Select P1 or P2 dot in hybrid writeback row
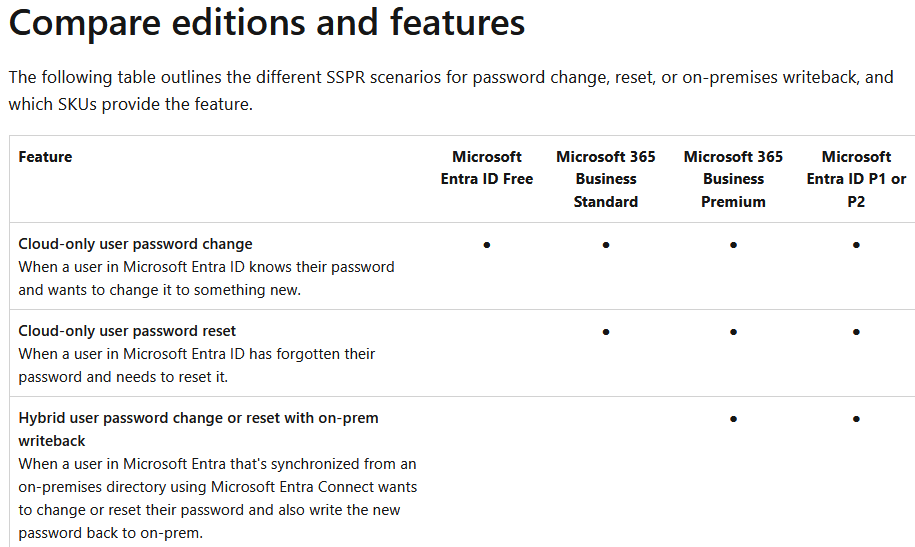The height and width of the screenshot is (547, 915). tap(856, 419)
